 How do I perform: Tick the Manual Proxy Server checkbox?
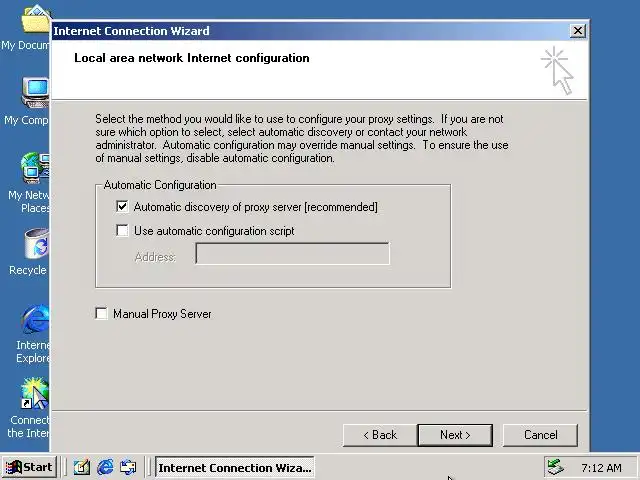(x=101, y=313)
